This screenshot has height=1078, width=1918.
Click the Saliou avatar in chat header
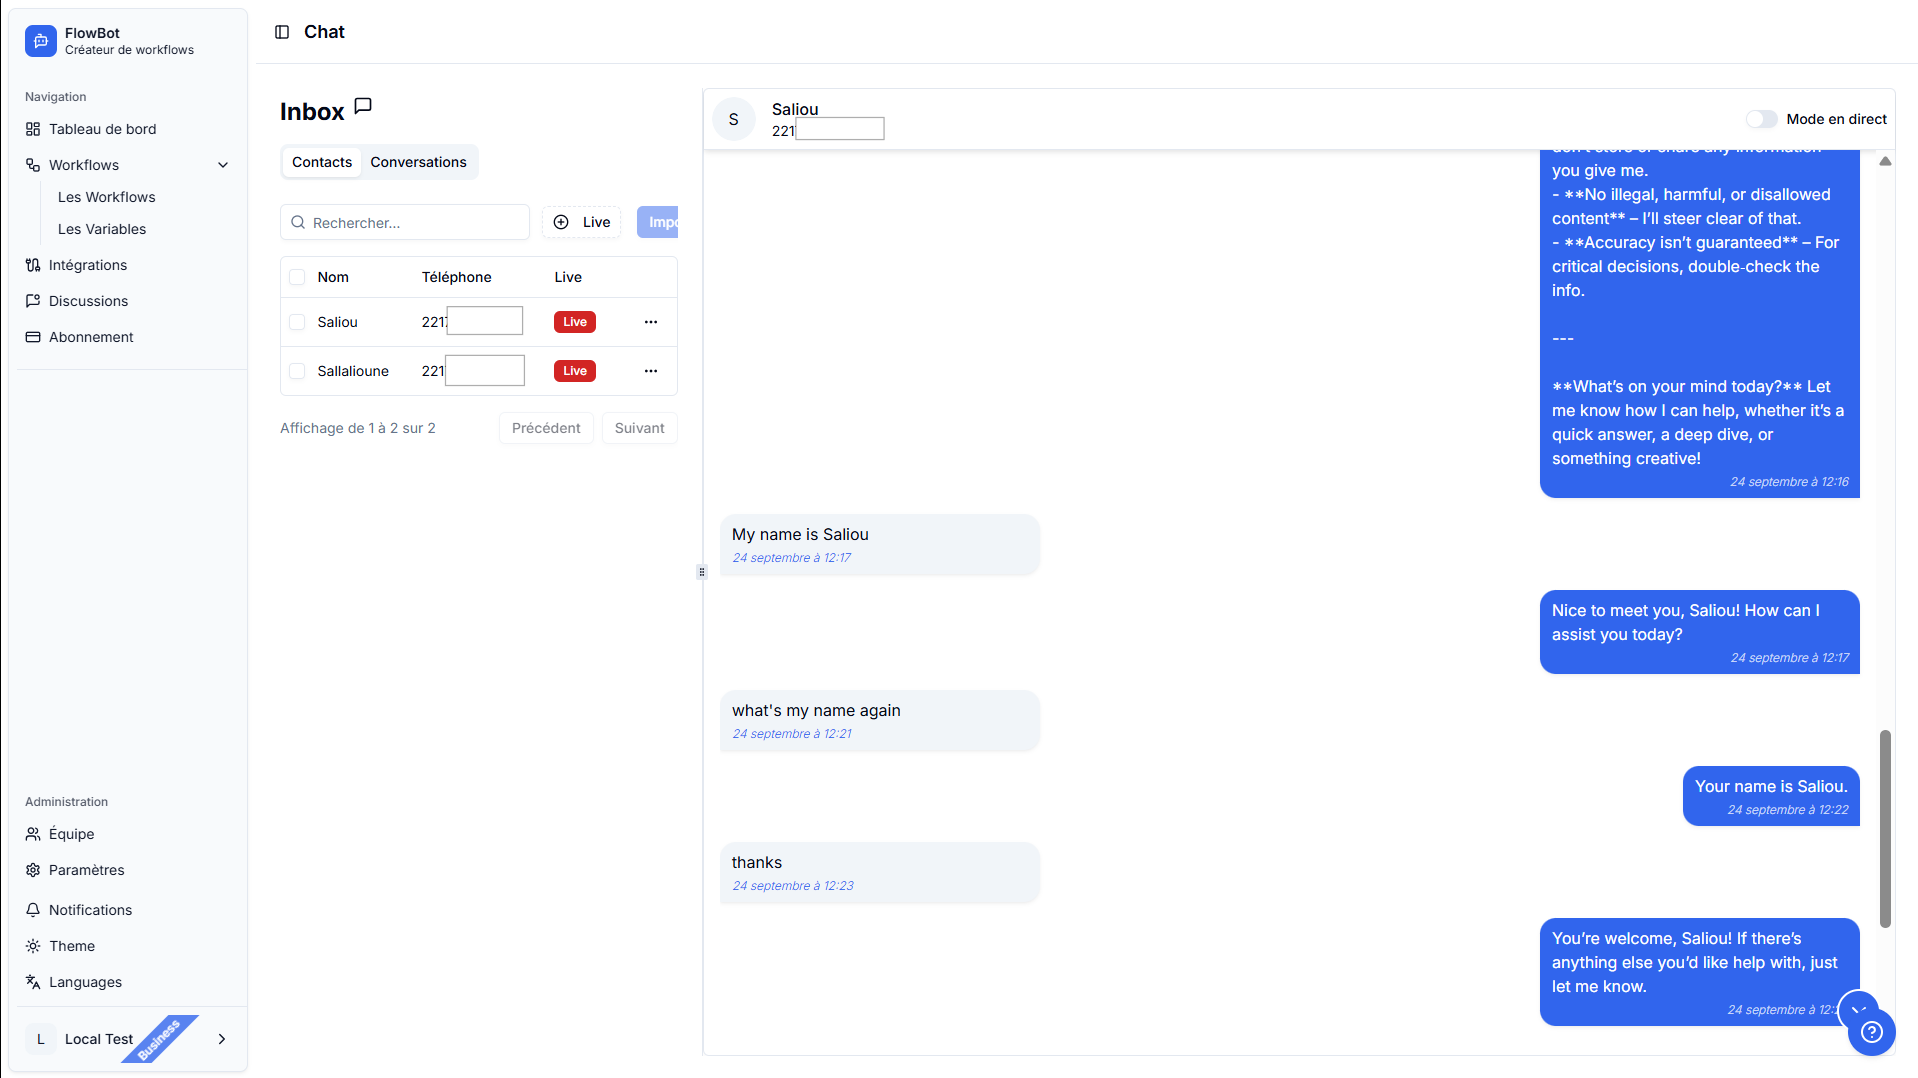click(x=733, y=119)
